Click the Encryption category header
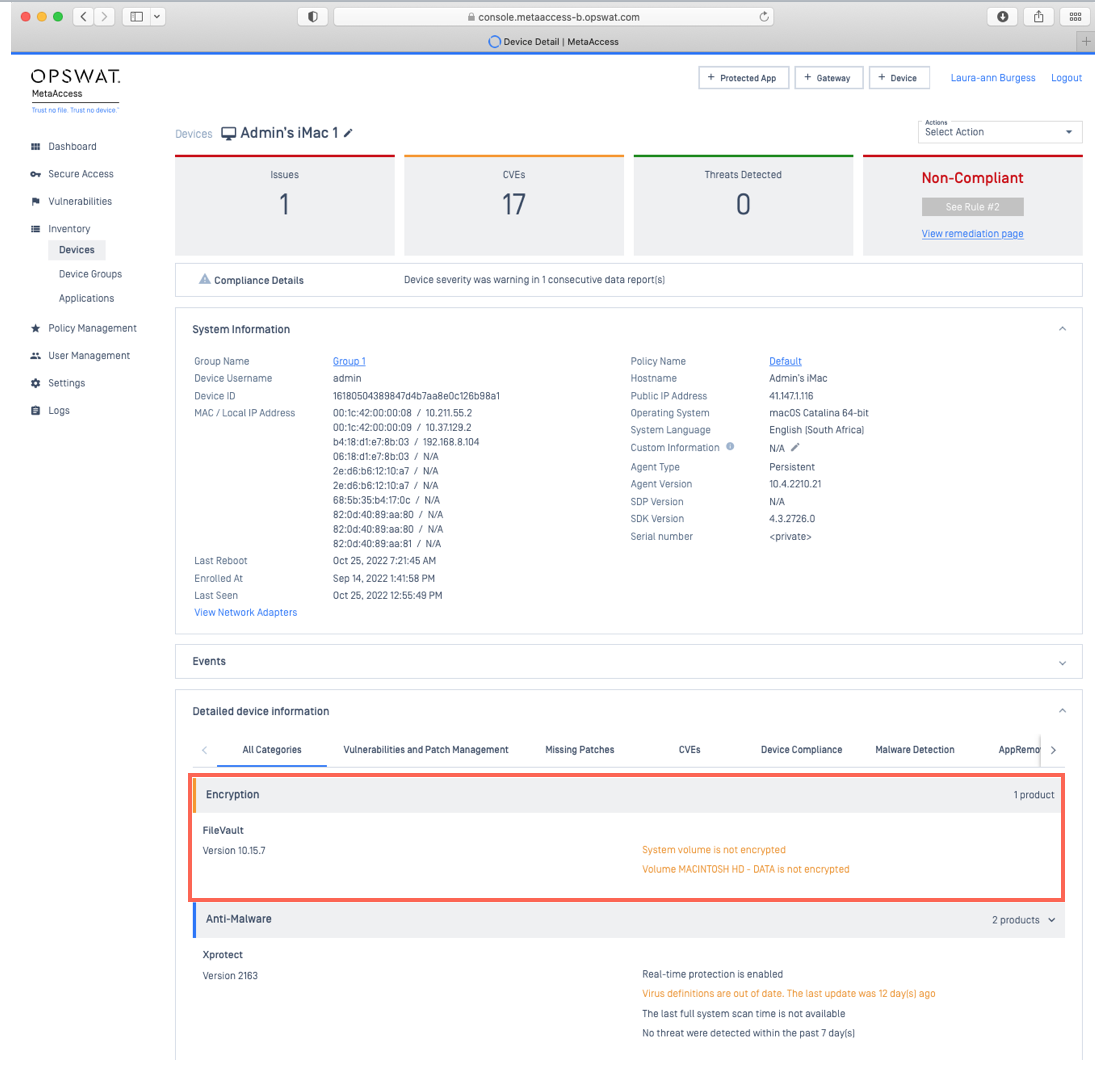 [x=628, y=795]
